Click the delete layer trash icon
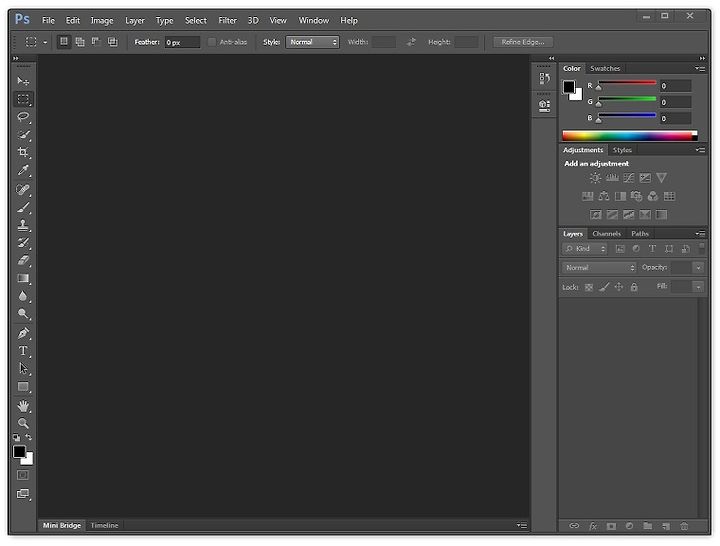The height and width of the screenshot is (546, 720). [684, 526]
